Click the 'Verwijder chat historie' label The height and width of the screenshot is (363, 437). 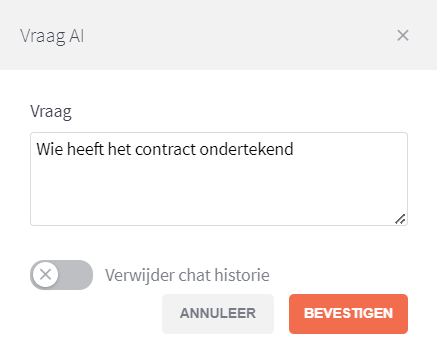(187, 275)
